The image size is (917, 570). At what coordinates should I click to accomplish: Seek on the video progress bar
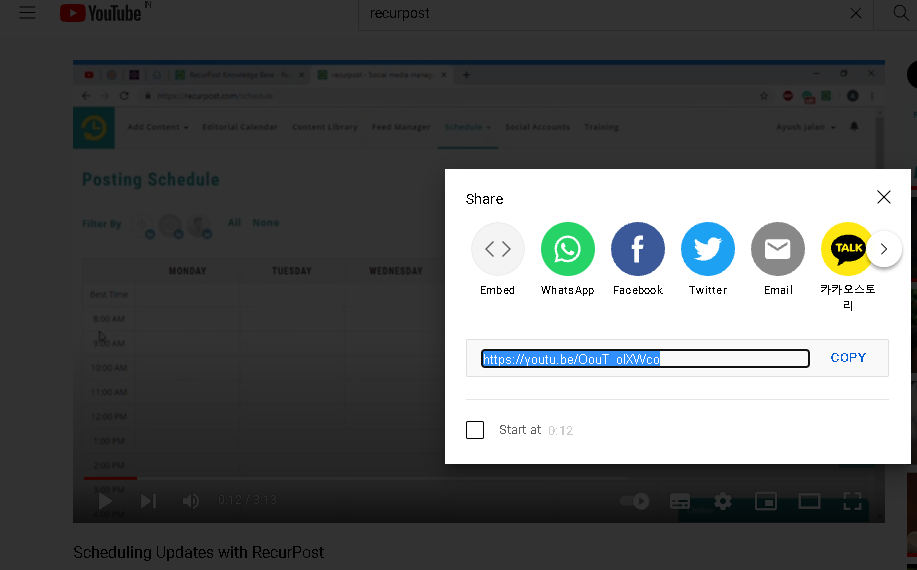(x=480, y=478)
